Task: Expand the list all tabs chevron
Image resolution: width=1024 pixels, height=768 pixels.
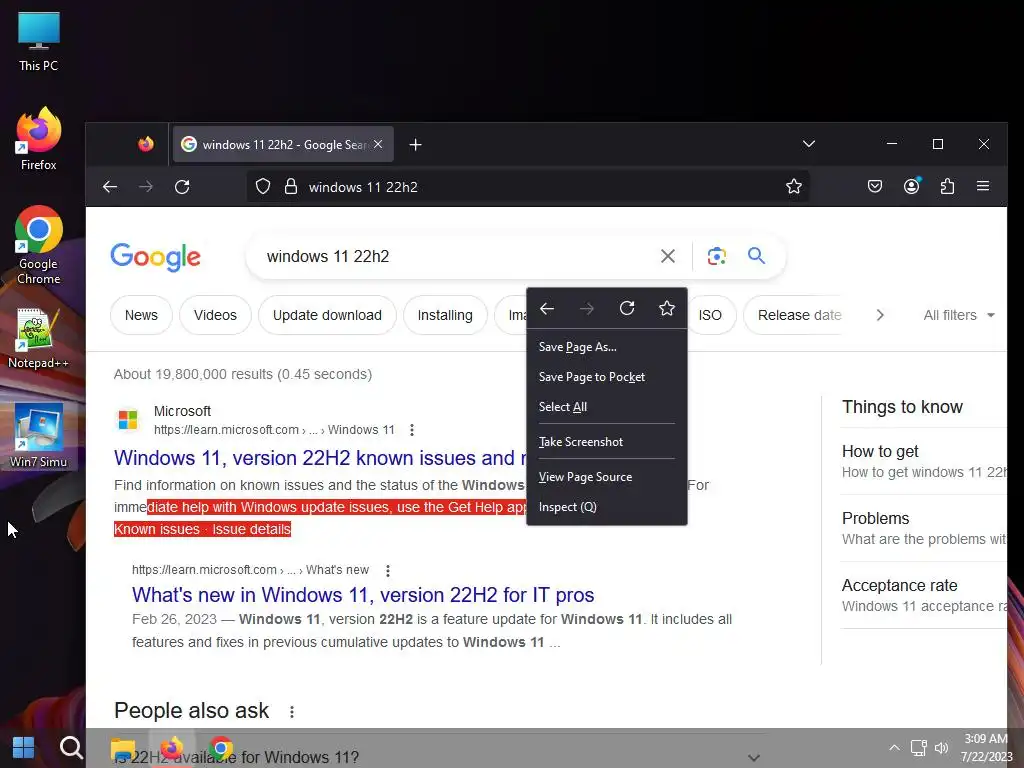Action: pyautogui.click(x=808, y=144)
